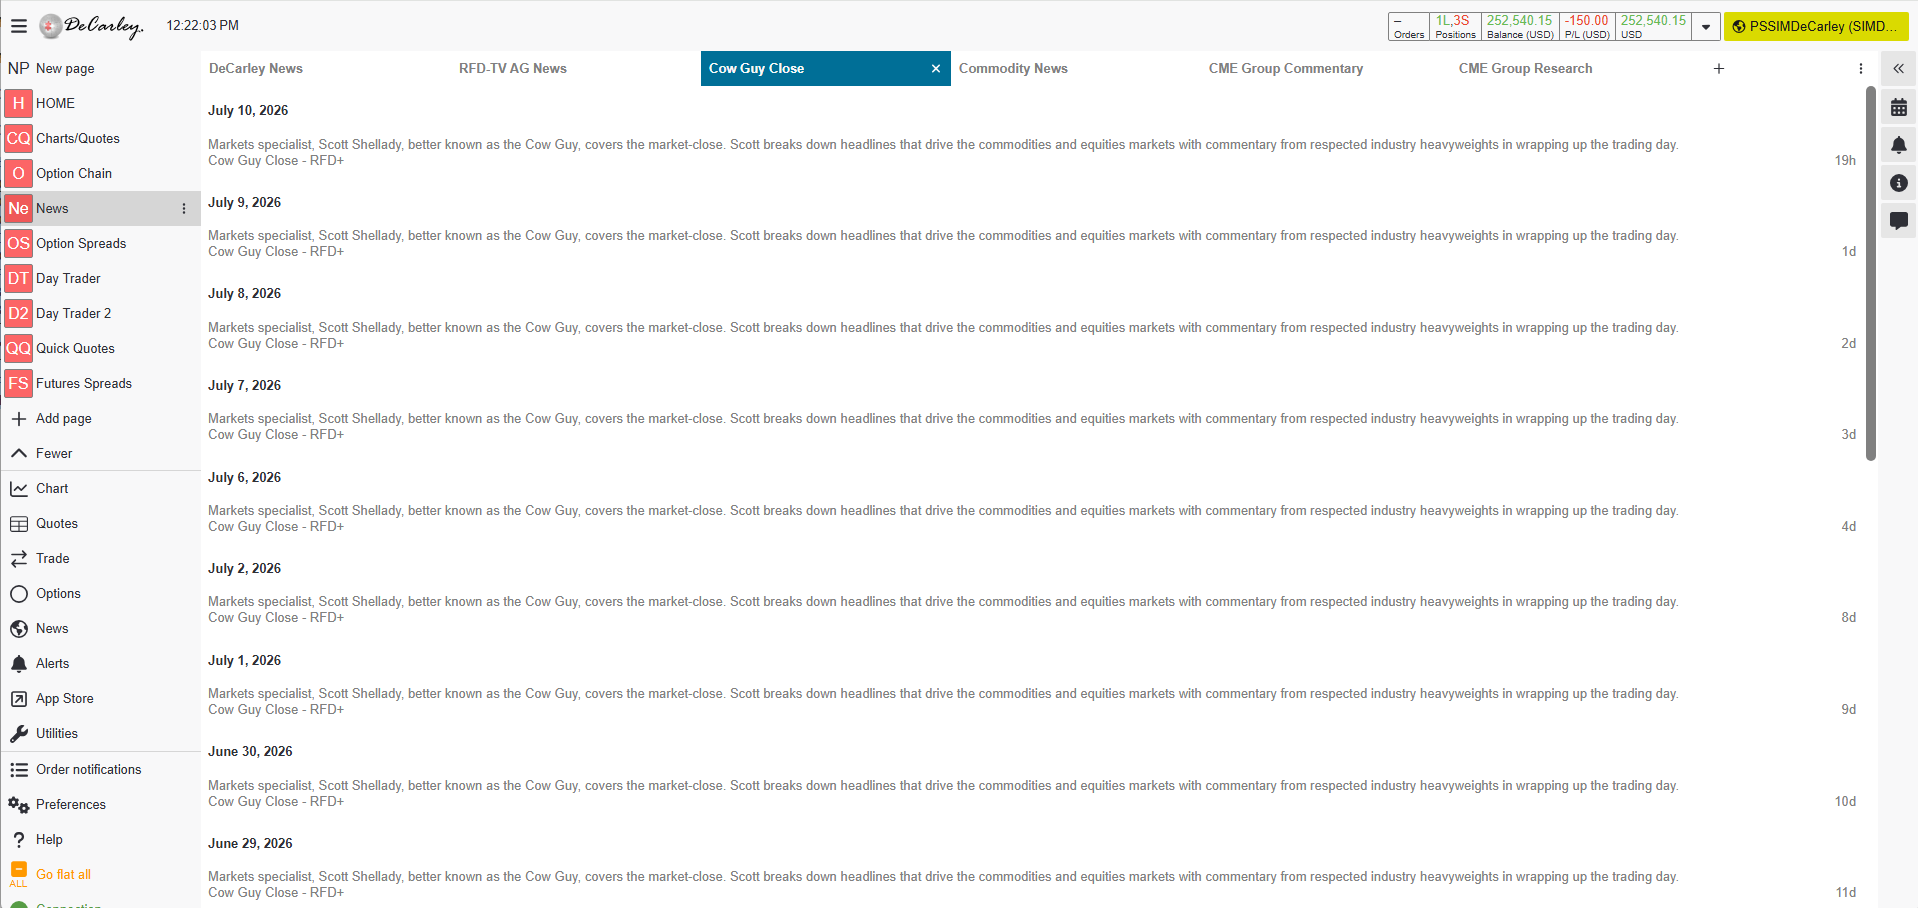Click the Orders summary box
The image size is (1918, 908).
point(1409,27)
